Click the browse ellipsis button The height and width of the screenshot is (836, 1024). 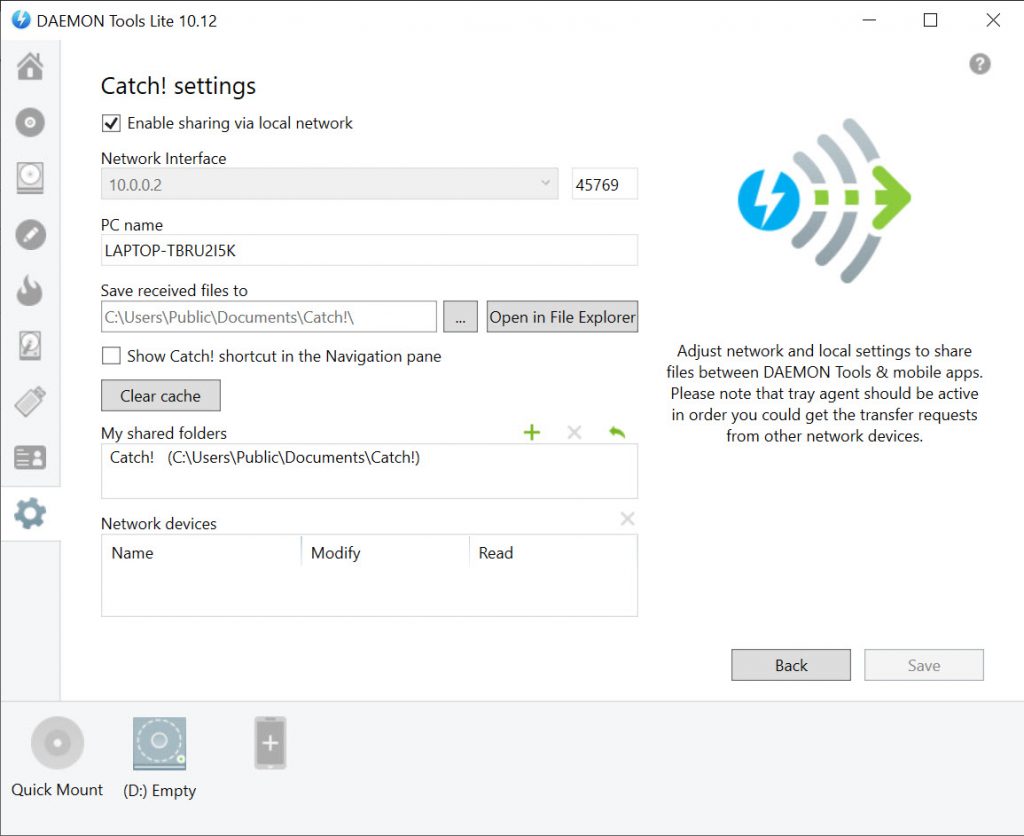click(460, 317)
